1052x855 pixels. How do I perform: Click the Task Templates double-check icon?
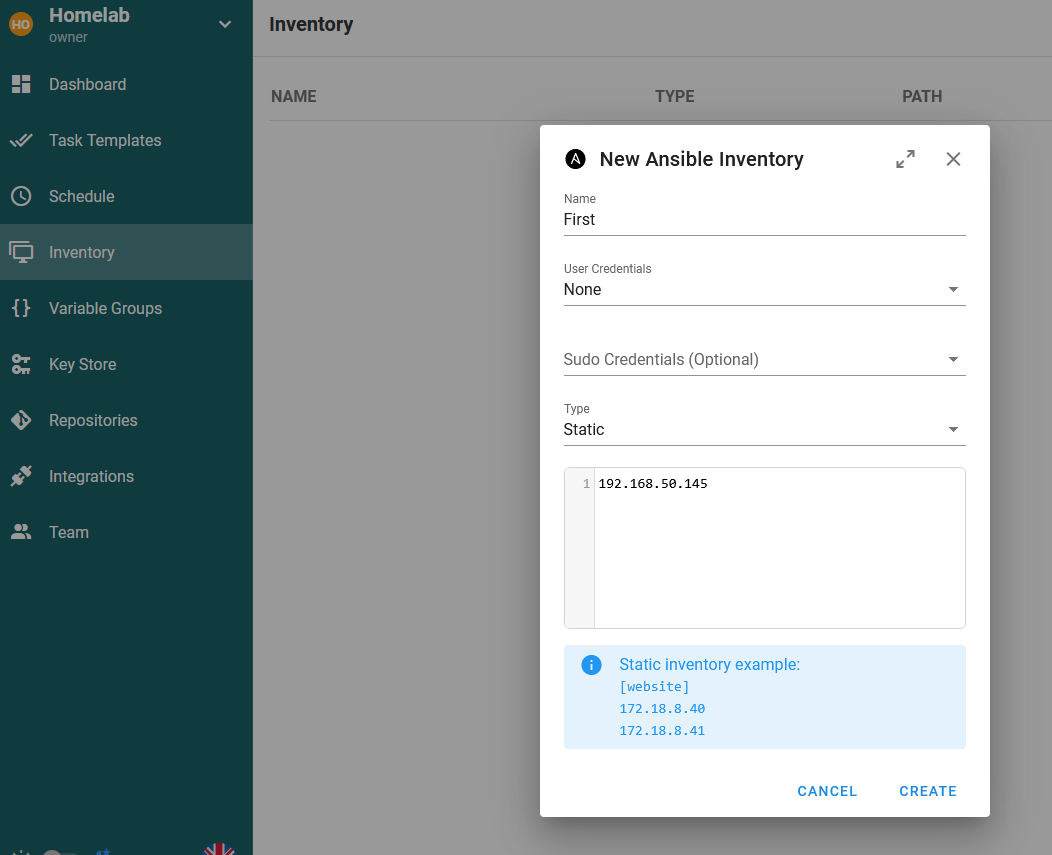click(21, 140)
